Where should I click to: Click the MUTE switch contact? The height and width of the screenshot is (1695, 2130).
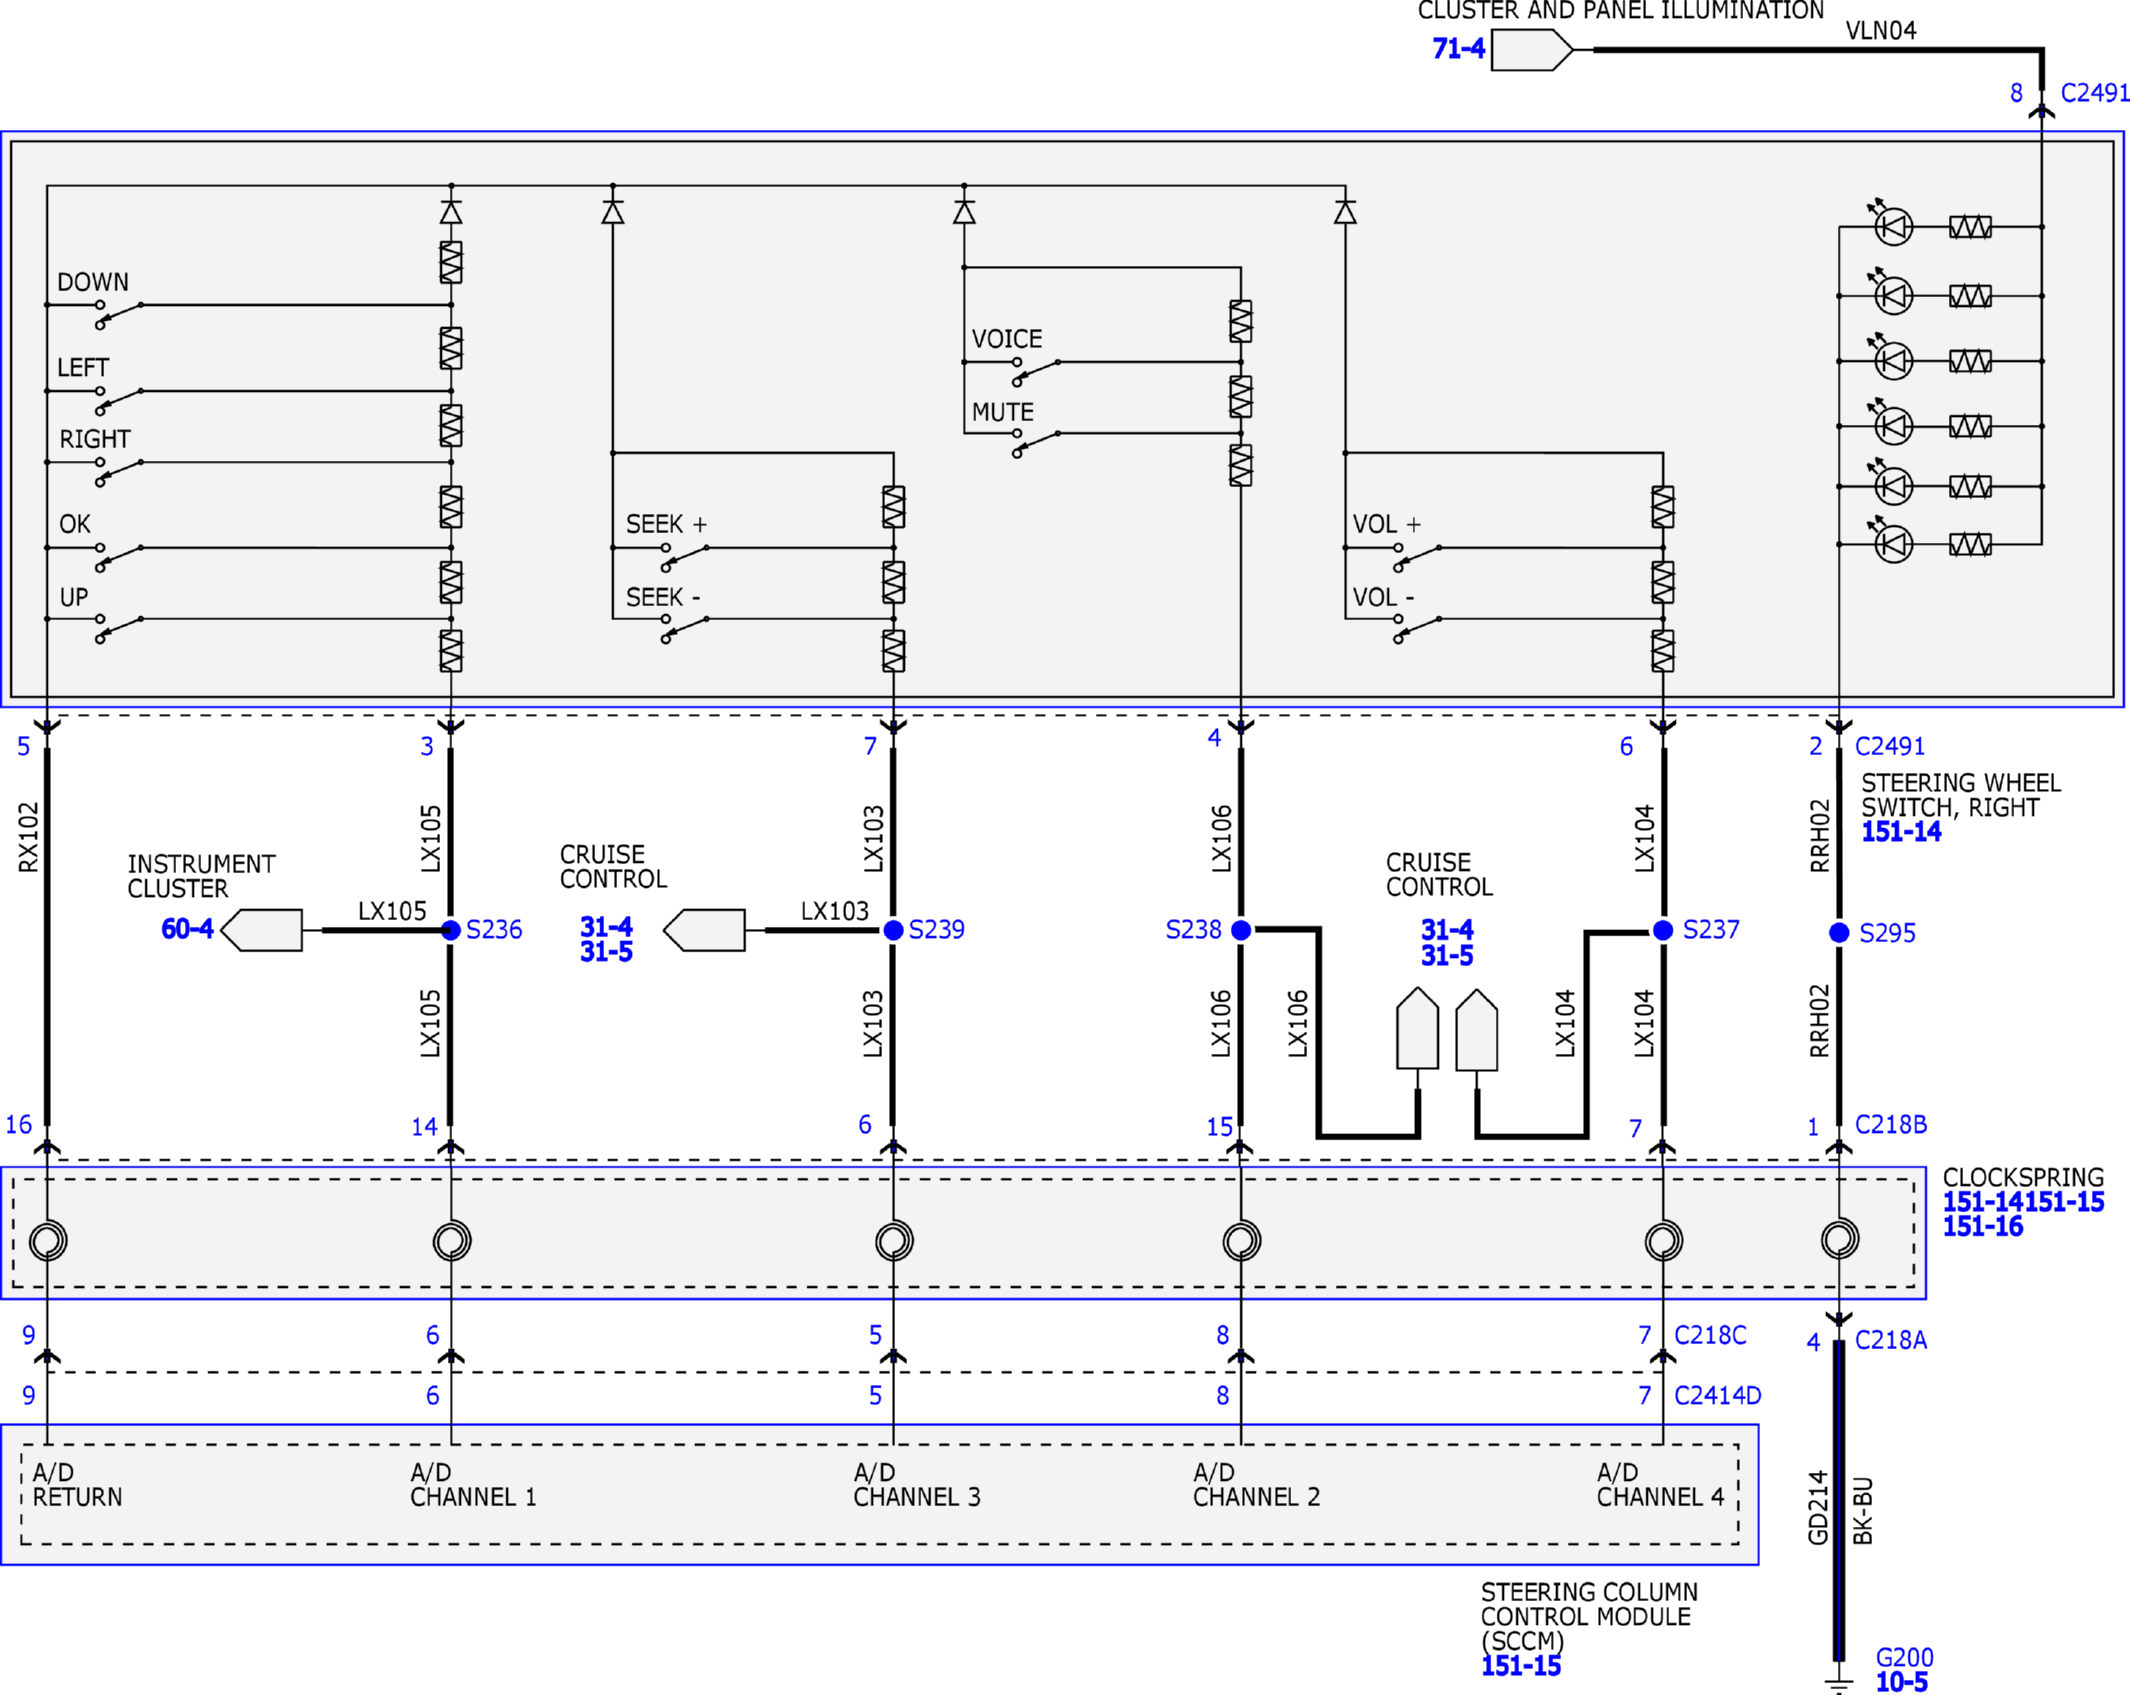pos(1037,443)
